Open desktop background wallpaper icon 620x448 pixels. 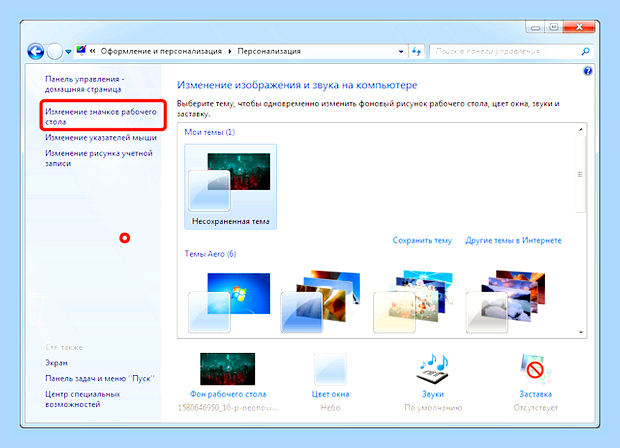[227, 369]
